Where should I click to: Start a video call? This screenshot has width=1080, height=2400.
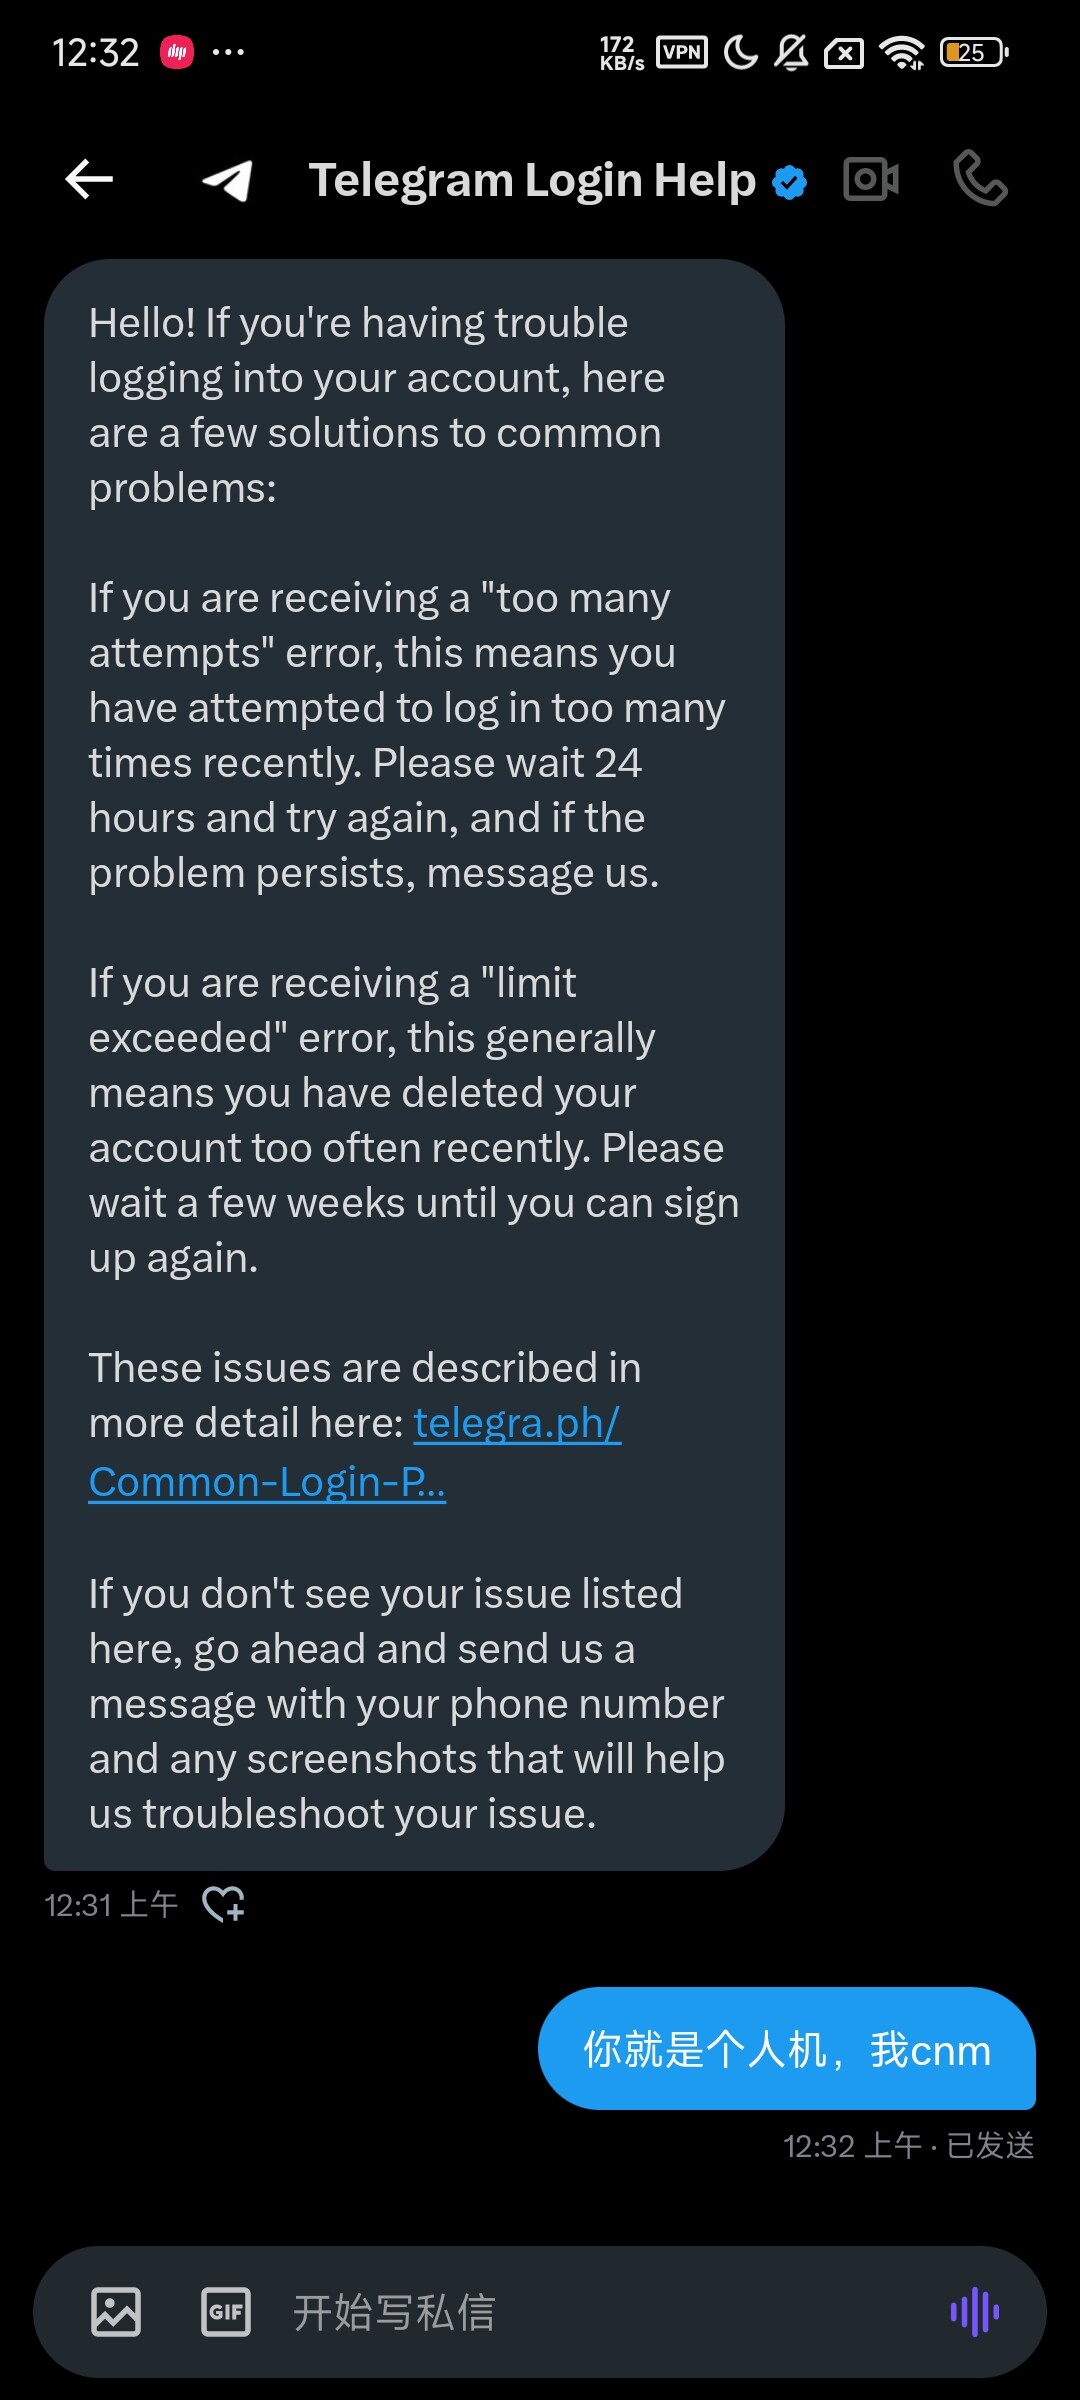(x=871, y=180)
